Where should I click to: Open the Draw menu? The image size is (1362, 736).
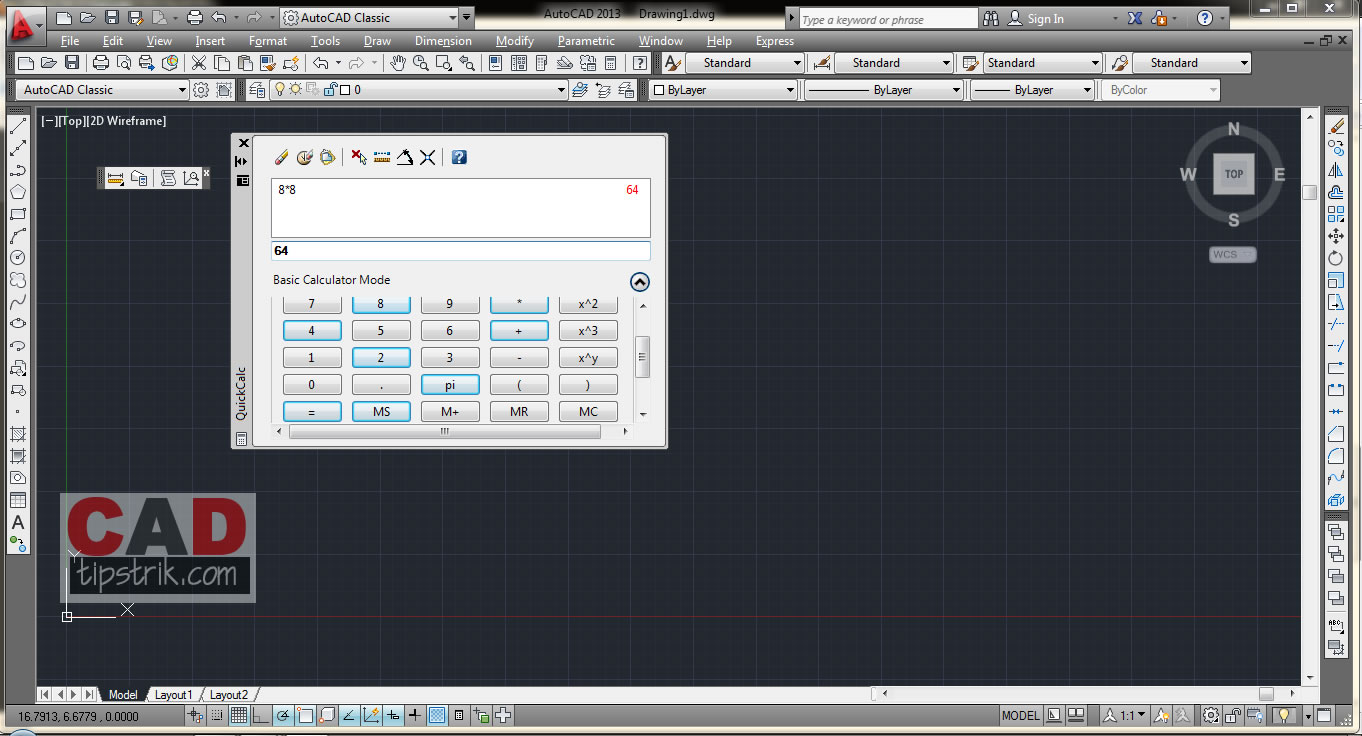pos(377,41)
